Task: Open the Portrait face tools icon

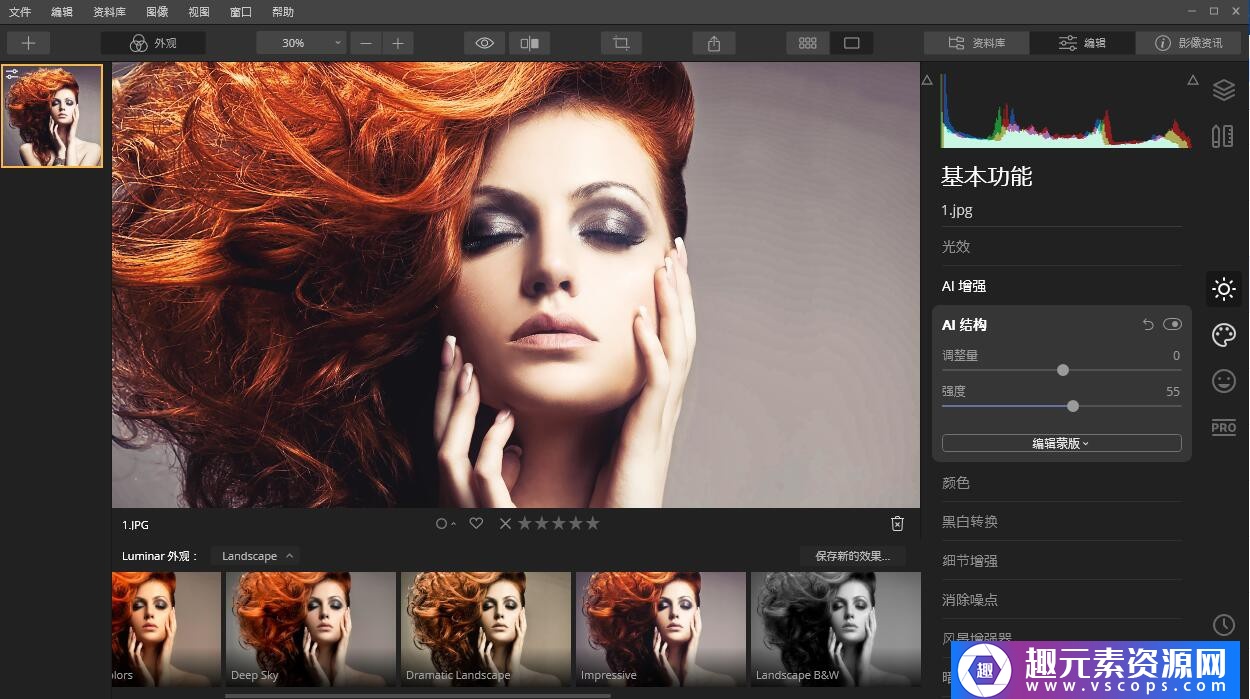Action: 1223,381
